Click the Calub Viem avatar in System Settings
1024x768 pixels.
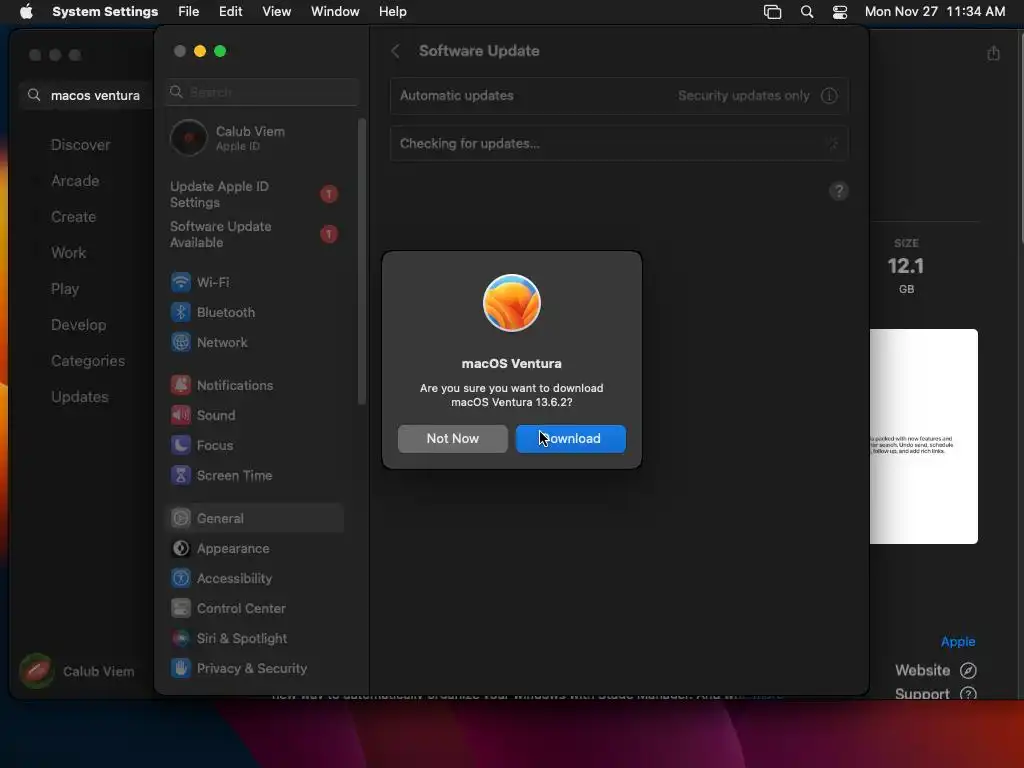[x=189, y=138]
